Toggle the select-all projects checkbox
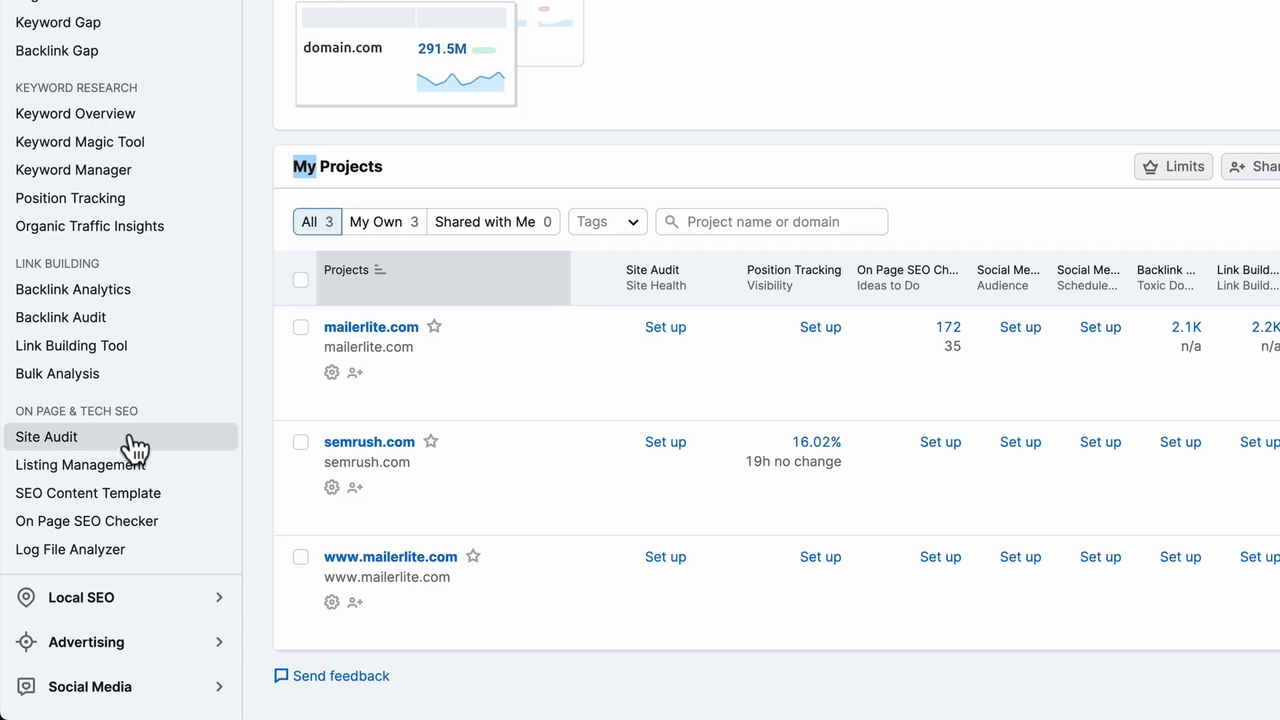 coord(301,279)
